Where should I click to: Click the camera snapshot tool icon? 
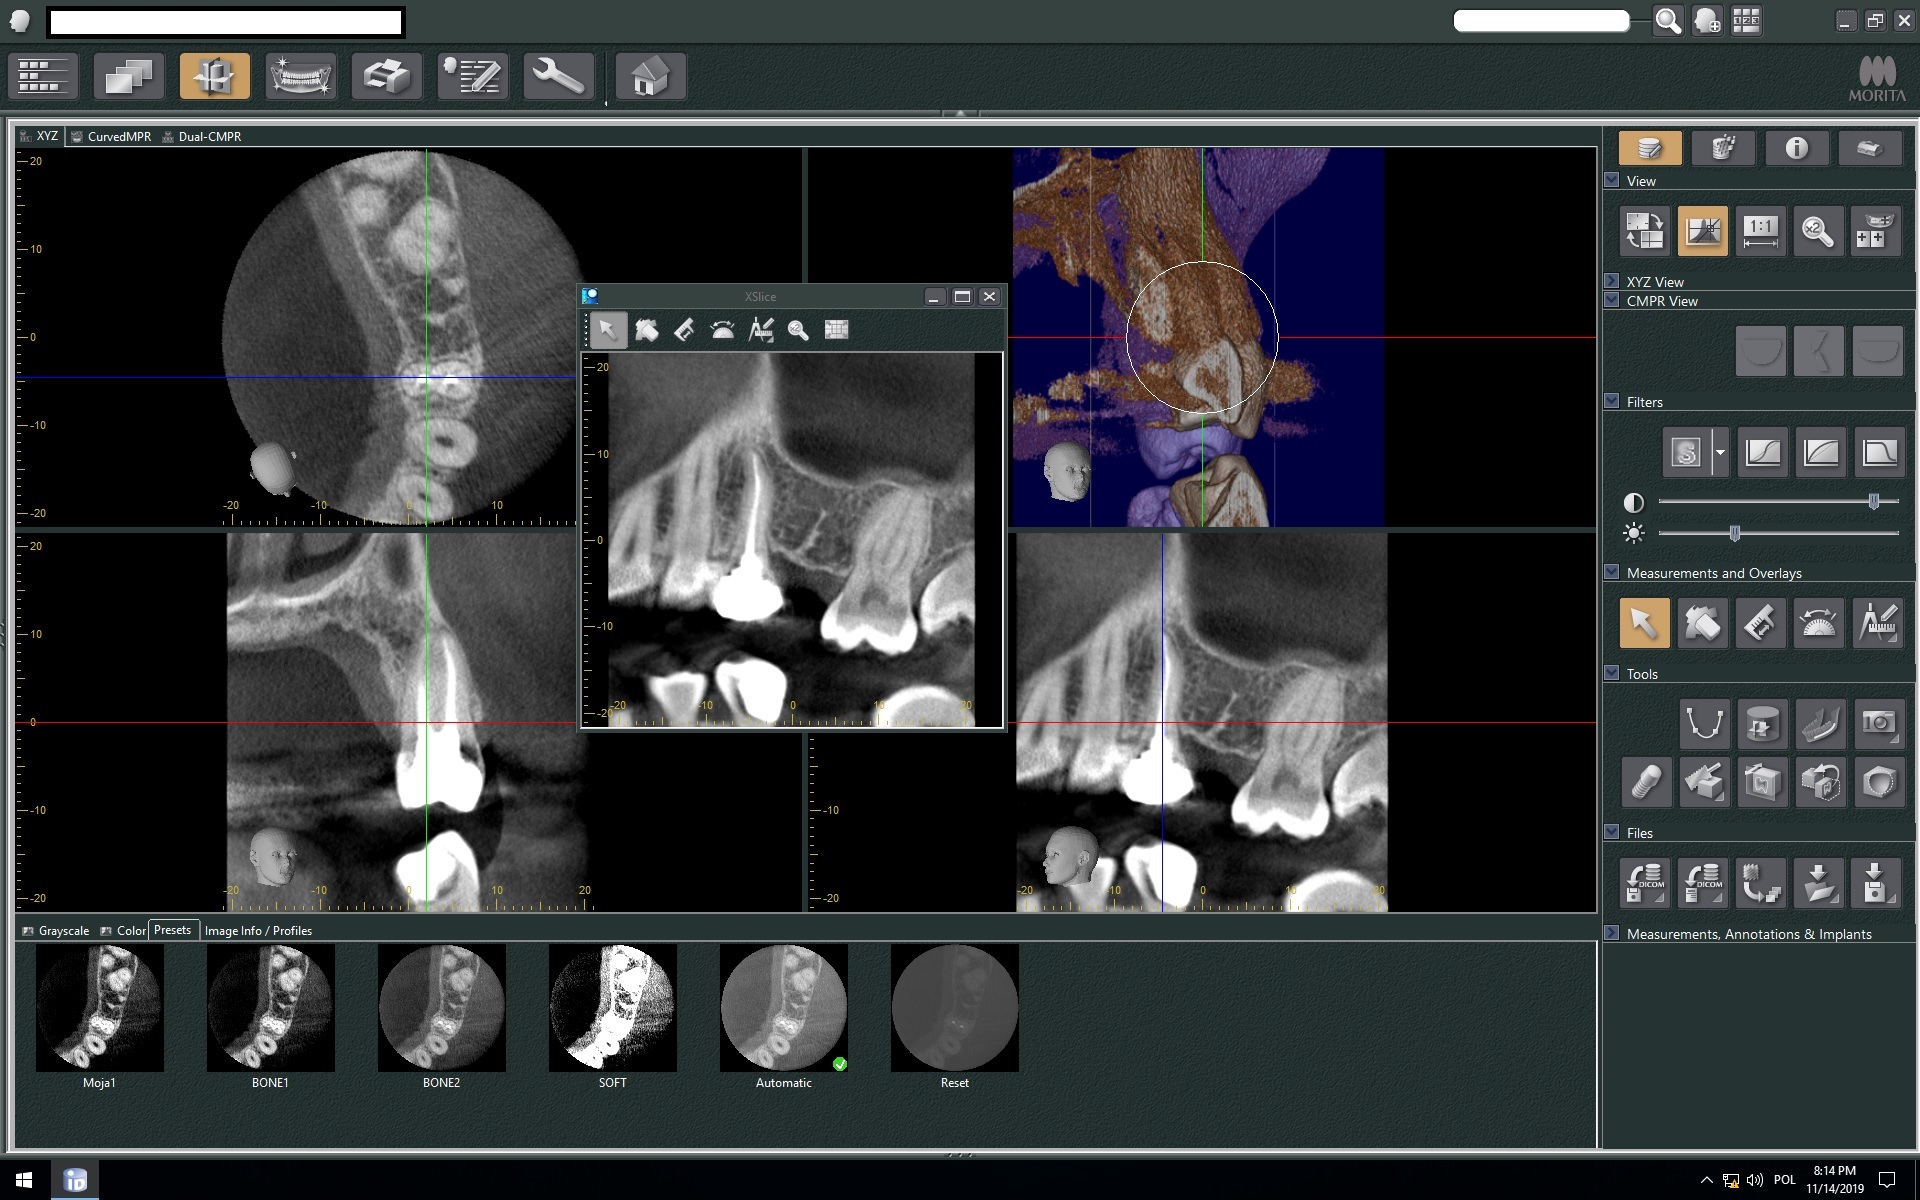coord(1877,723)
